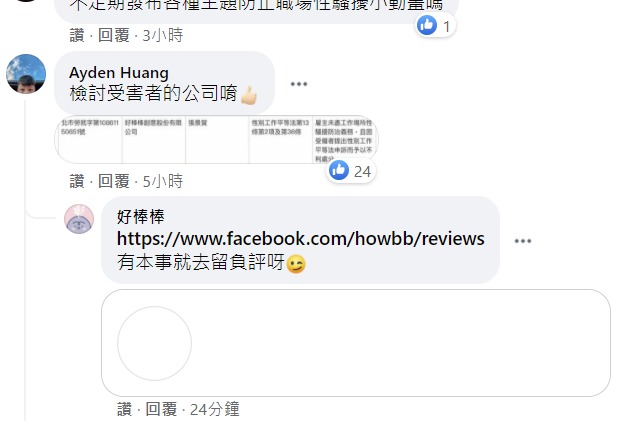Click the Ayden Huang name link
The width and height of the screenshot is (642, 421).
[x=119, y=73]
